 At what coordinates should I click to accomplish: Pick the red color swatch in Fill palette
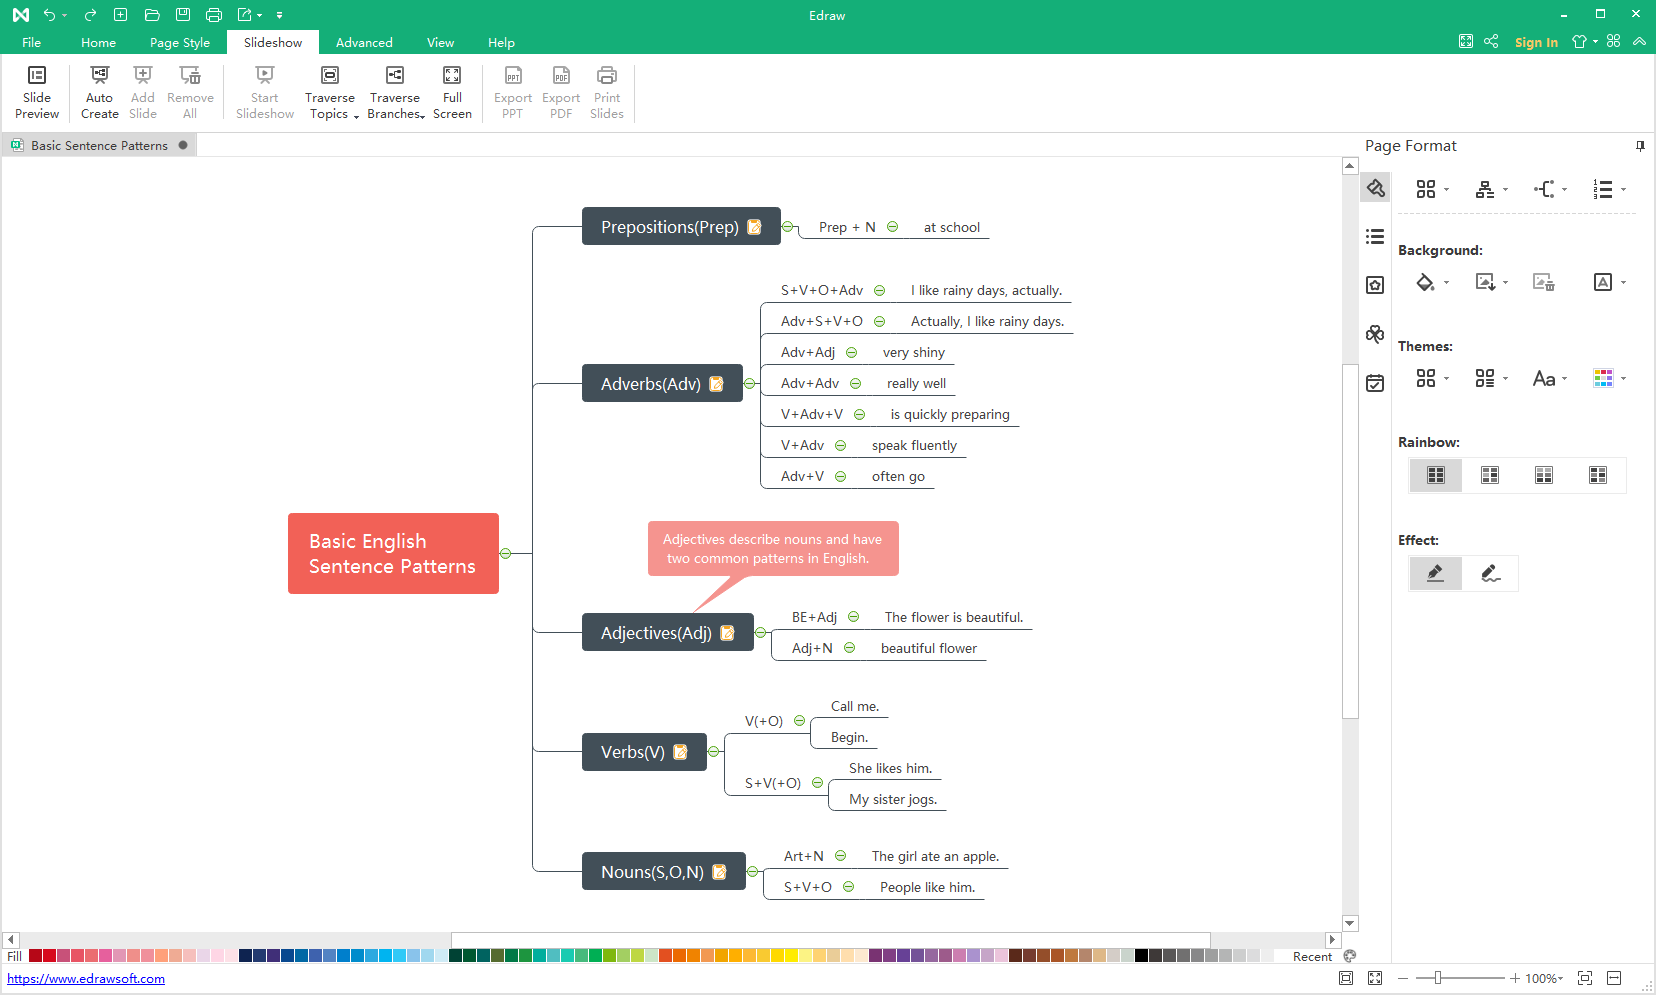pyautogui.click(x=49, y=956)
